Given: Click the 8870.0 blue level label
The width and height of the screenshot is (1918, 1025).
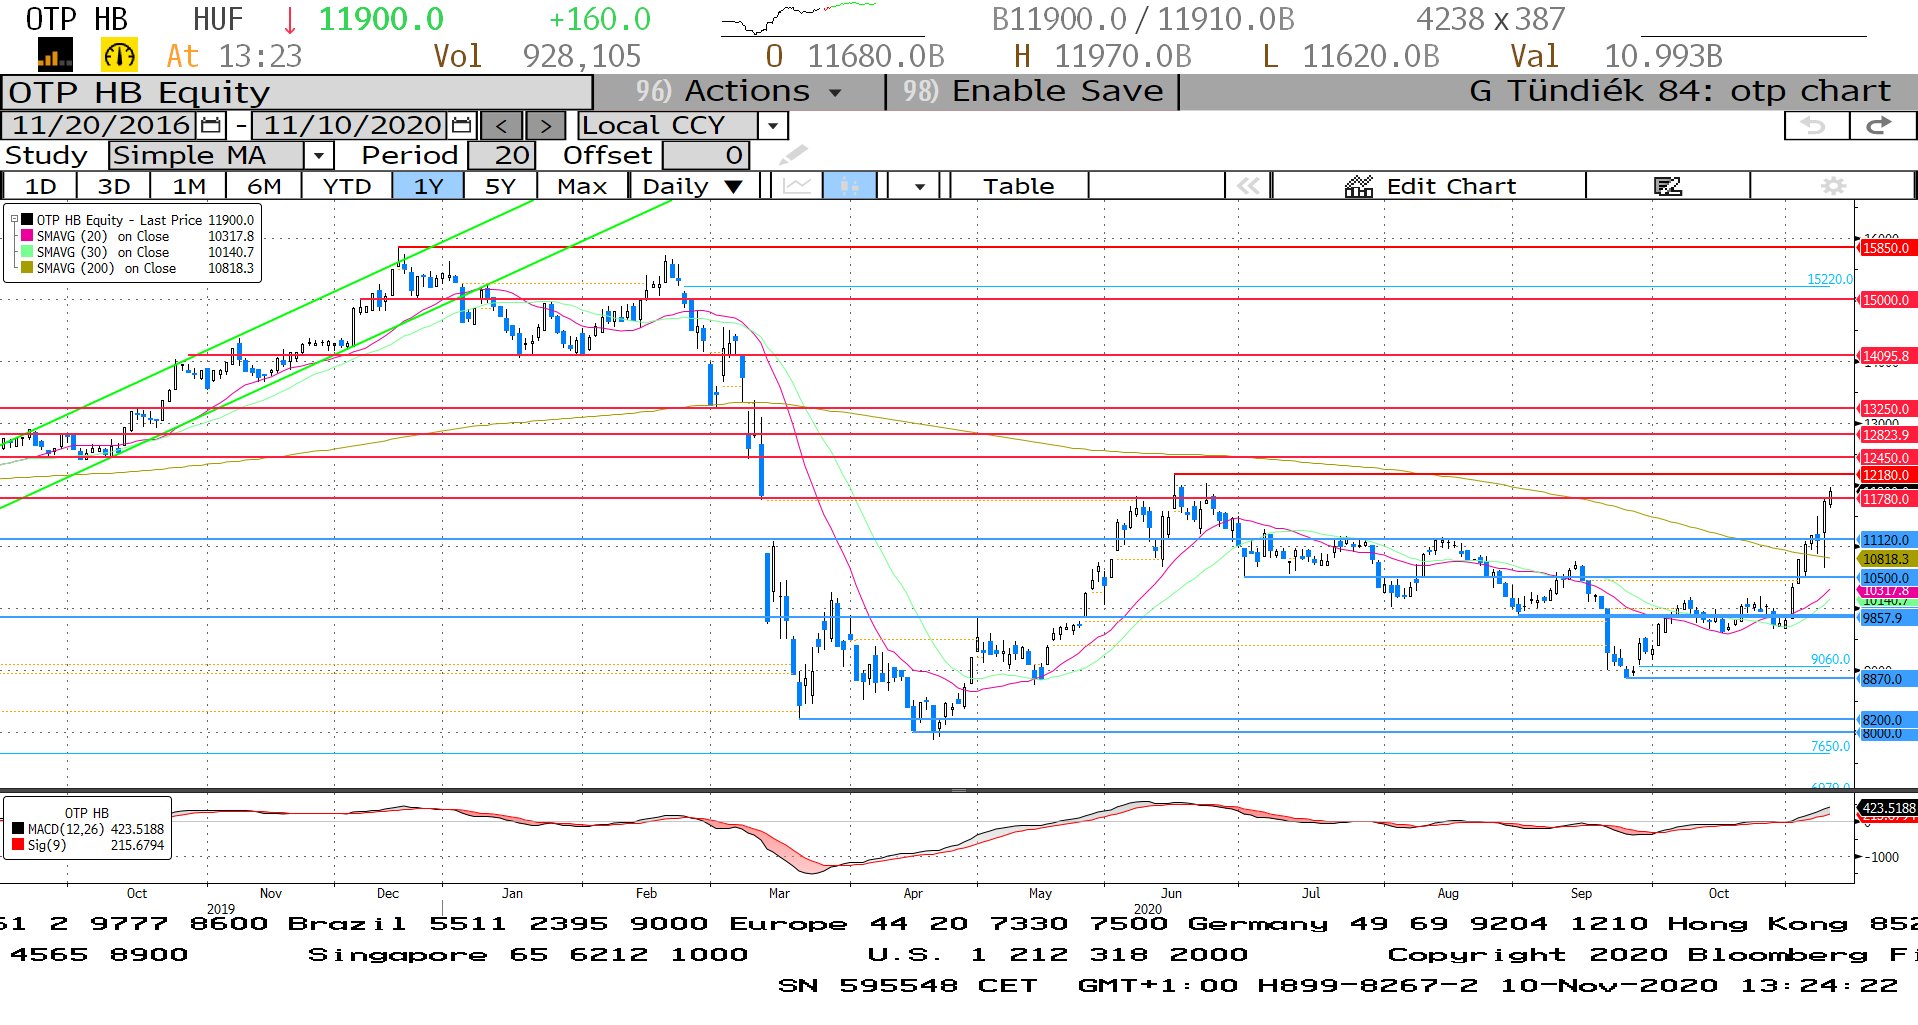Looking at the screenshot, I should coord(1885,679).
